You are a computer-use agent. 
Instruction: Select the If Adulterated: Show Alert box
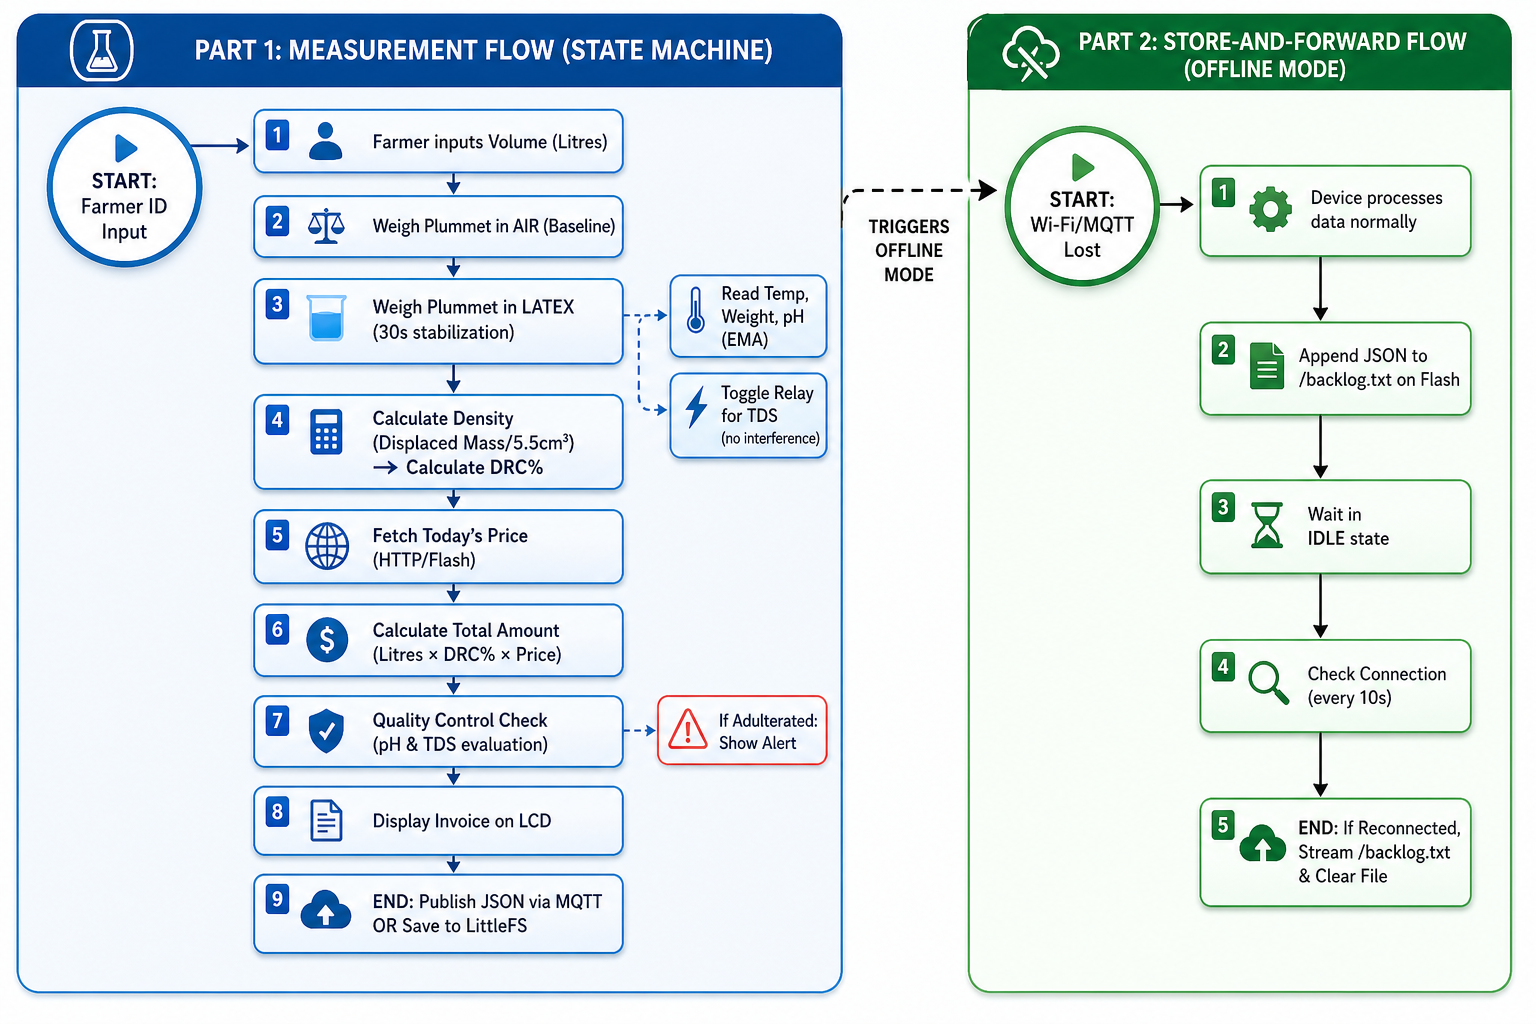(742, 731)
